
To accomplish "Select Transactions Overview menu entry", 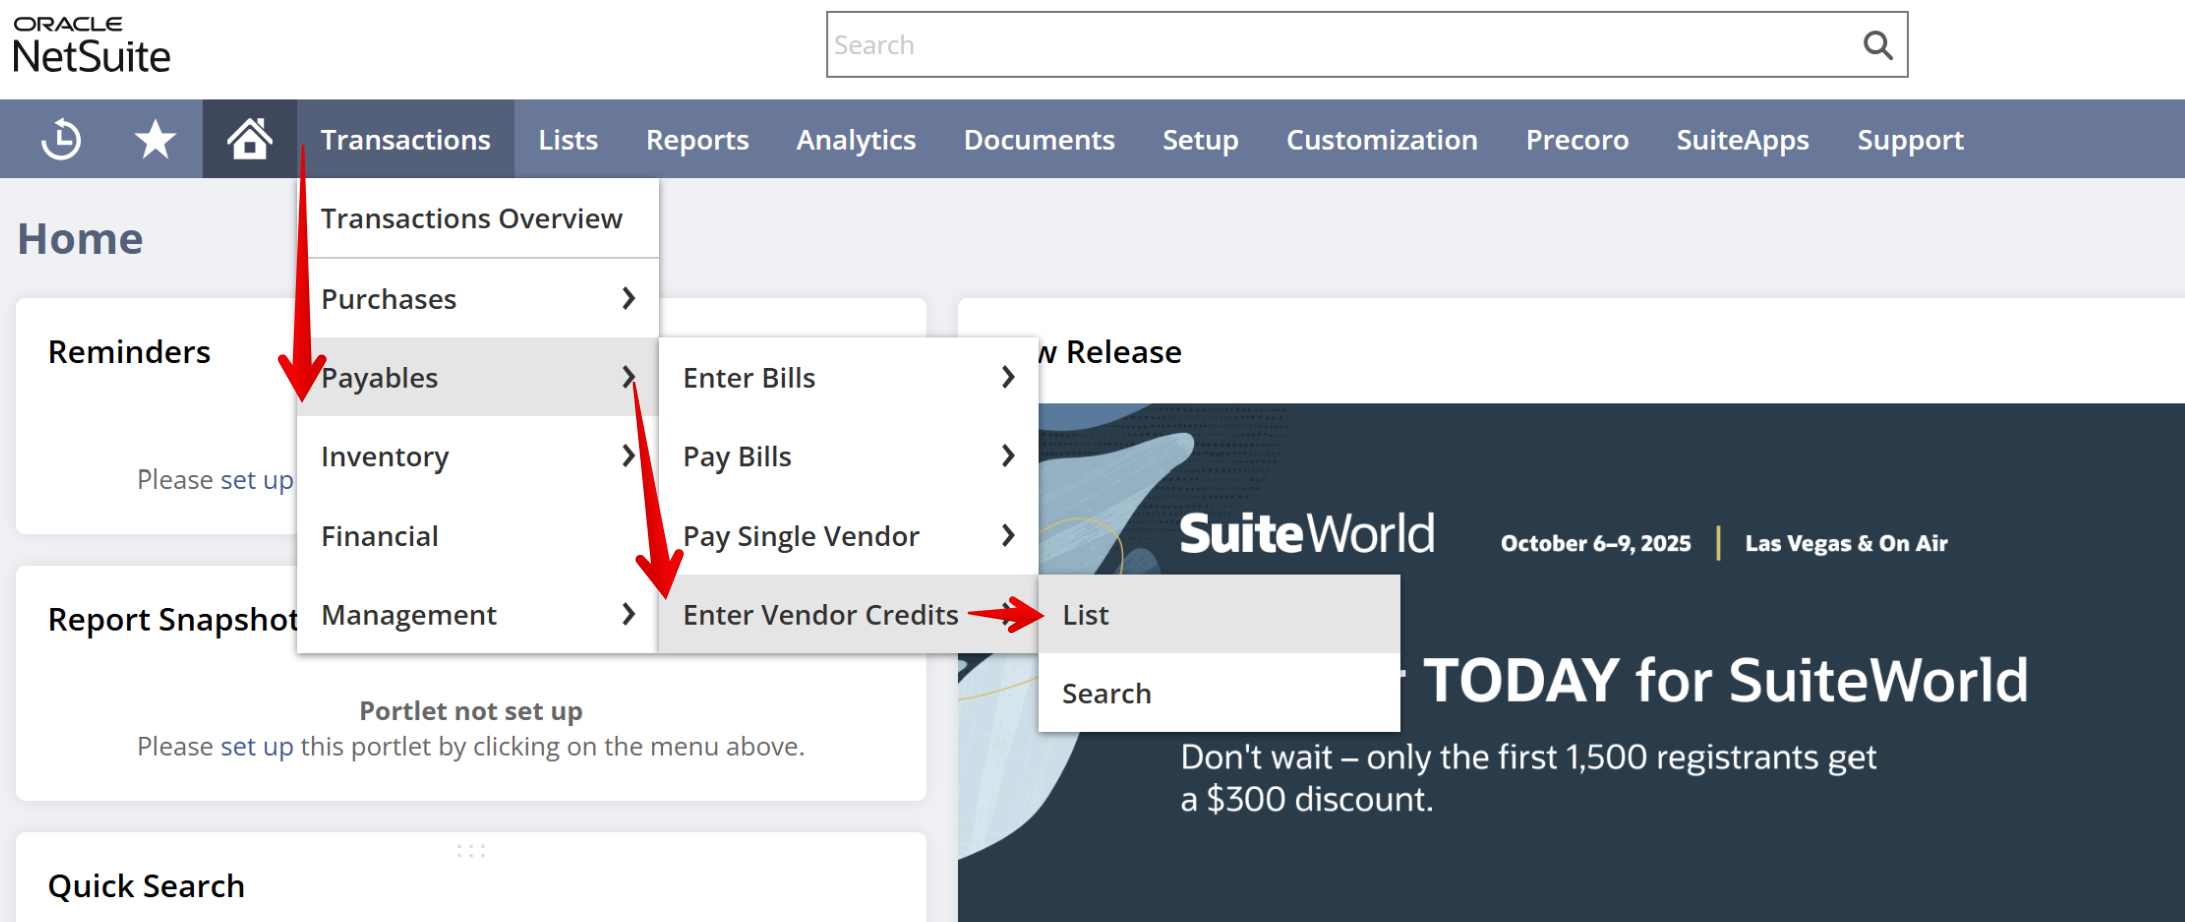I will tap(478, 218).
